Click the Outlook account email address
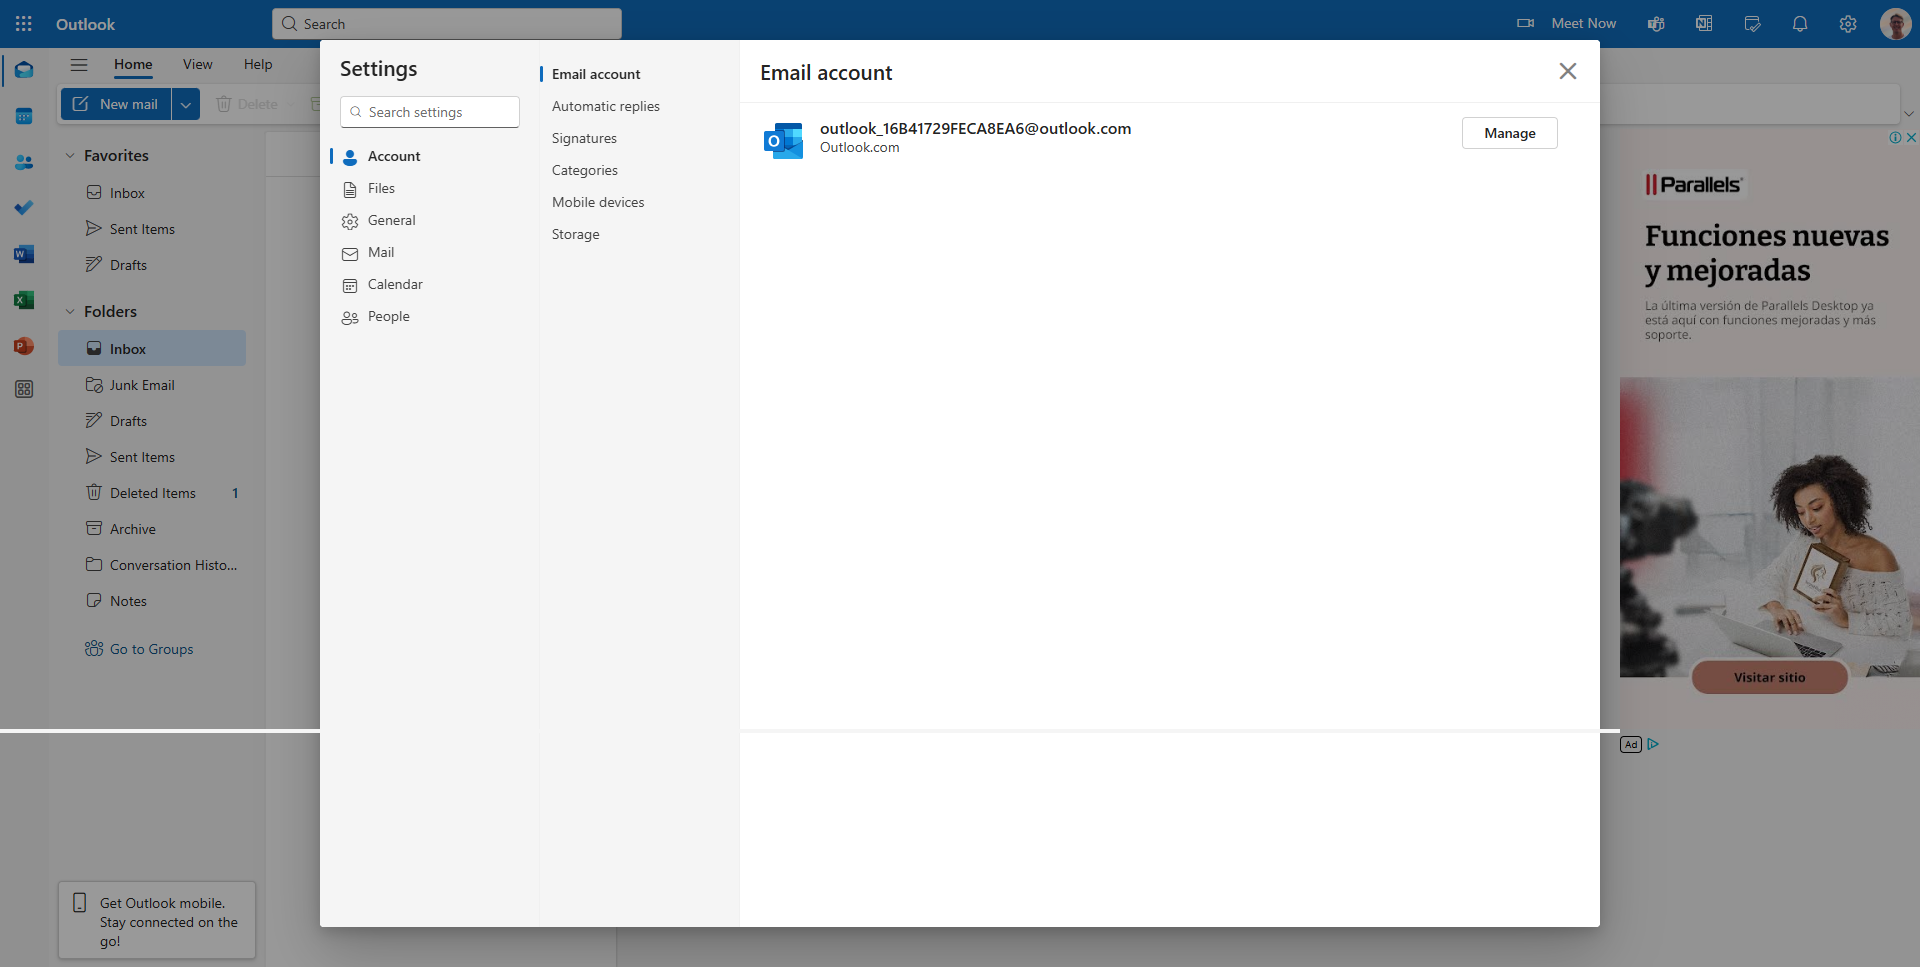Image resolution: width=1920 pixels, height=967 pixels. coord(975,128)
